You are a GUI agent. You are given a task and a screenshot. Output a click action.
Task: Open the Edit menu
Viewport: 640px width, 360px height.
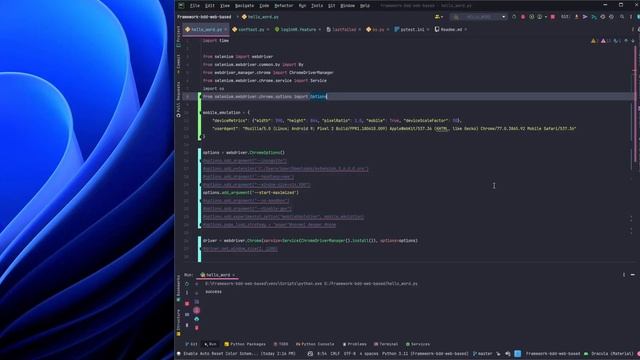[x=210, y=6]
